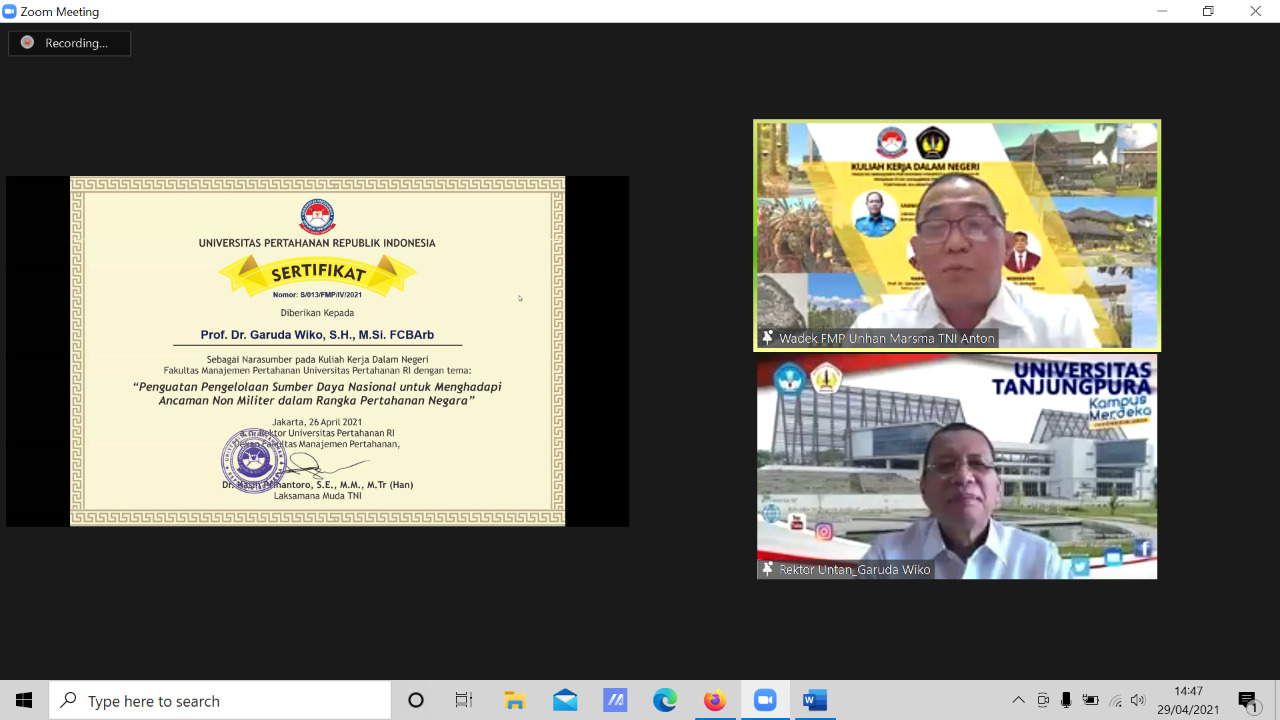Open the Mail app in taskbar
This screenshot has height=720, width=1280.
tap(565, 701)
